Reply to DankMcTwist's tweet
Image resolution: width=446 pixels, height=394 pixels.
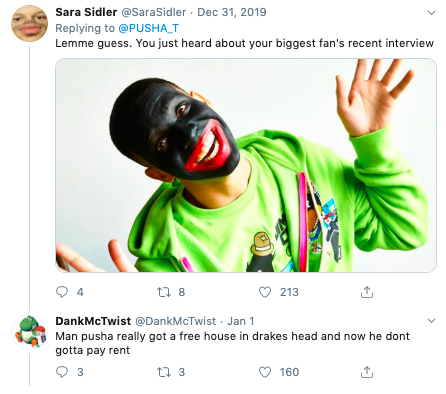[62, 372]
